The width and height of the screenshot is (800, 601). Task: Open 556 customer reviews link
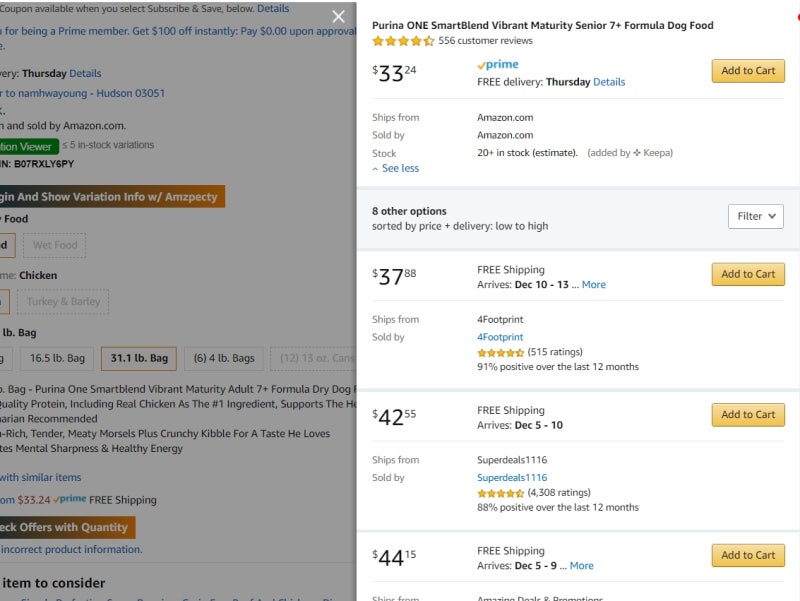coord(485,41)
